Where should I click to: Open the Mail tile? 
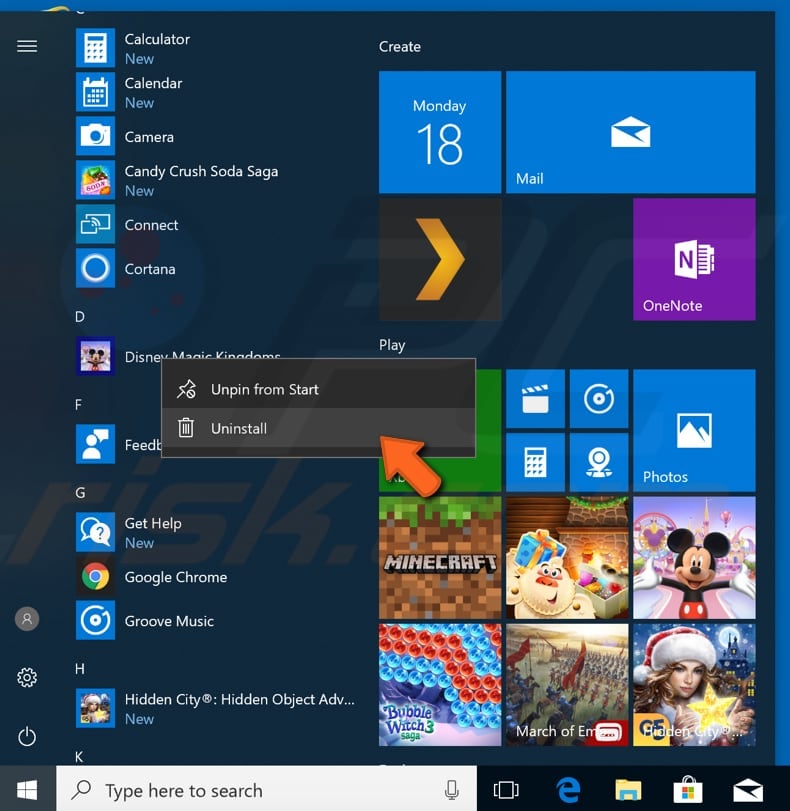631,132
